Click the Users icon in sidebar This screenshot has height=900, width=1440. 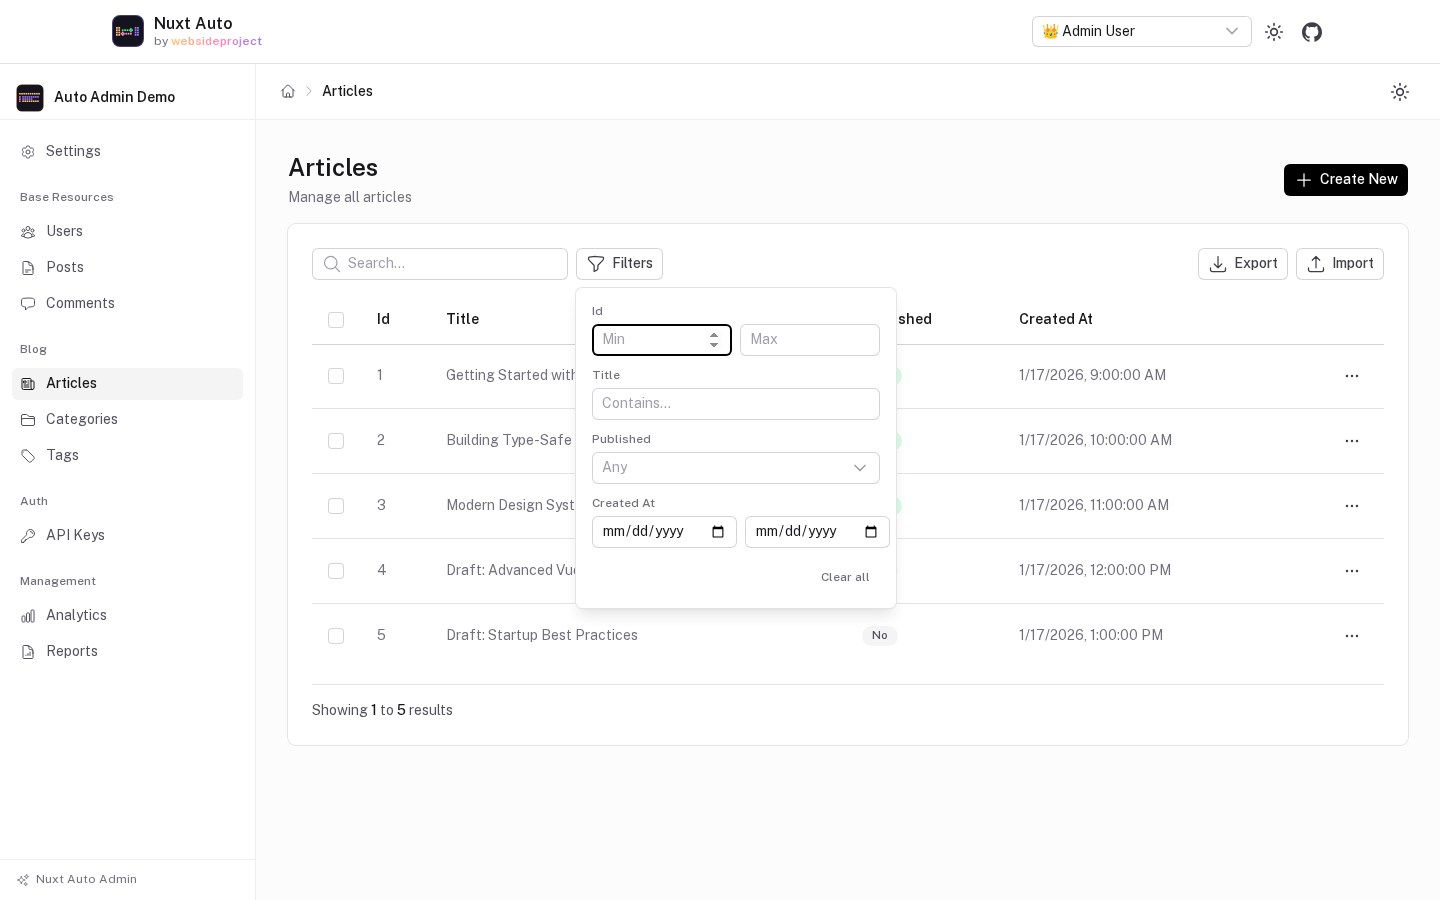[x=28, y=232]
